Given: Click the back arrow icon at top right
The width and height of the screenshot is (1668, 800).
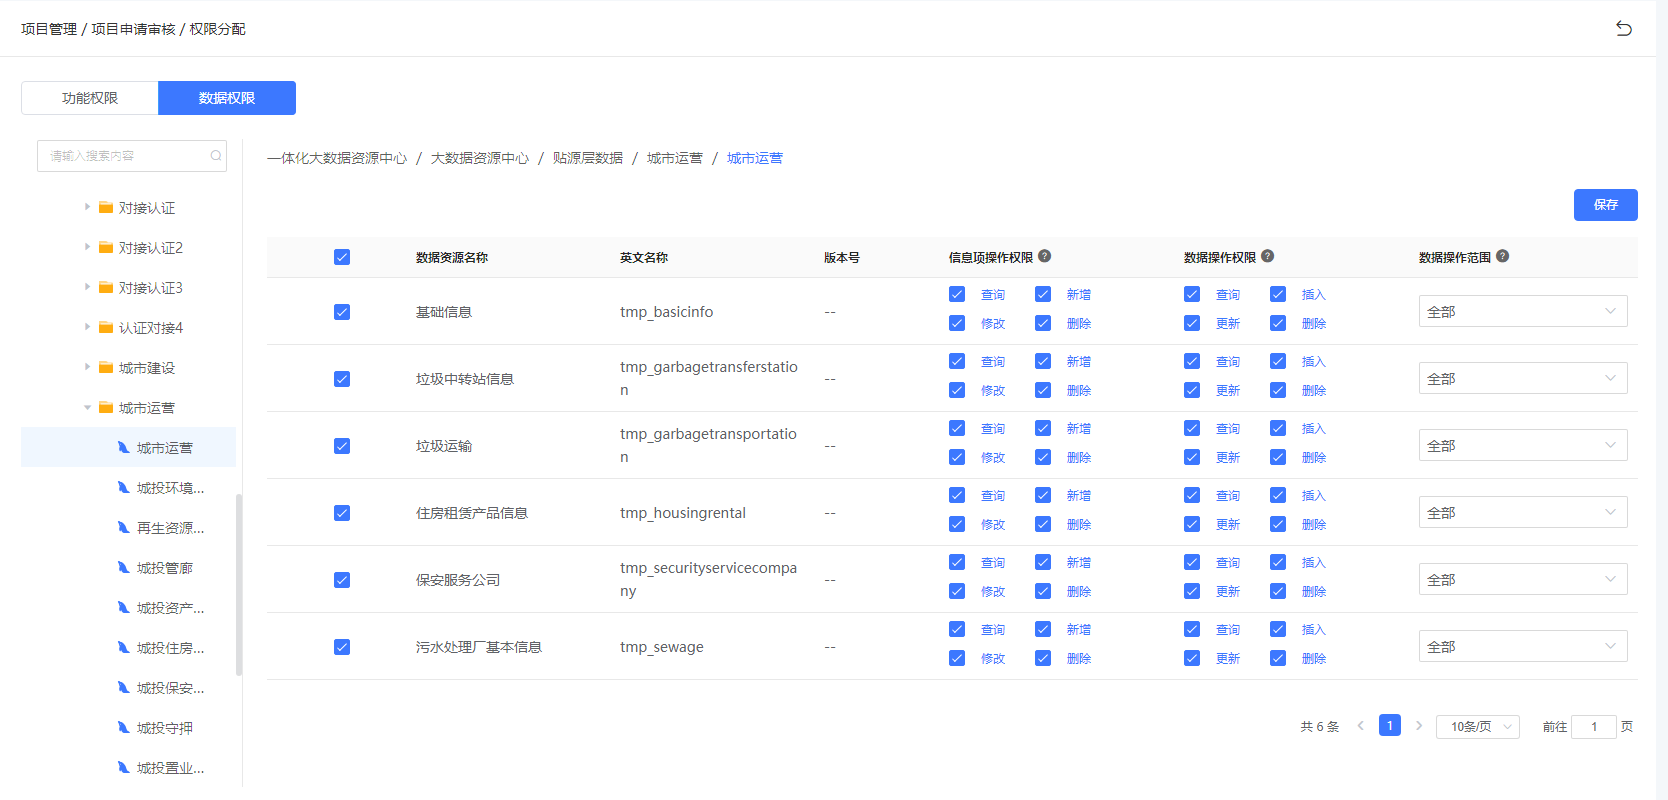Looking at the screenshot, I should tap(1624, 29).
